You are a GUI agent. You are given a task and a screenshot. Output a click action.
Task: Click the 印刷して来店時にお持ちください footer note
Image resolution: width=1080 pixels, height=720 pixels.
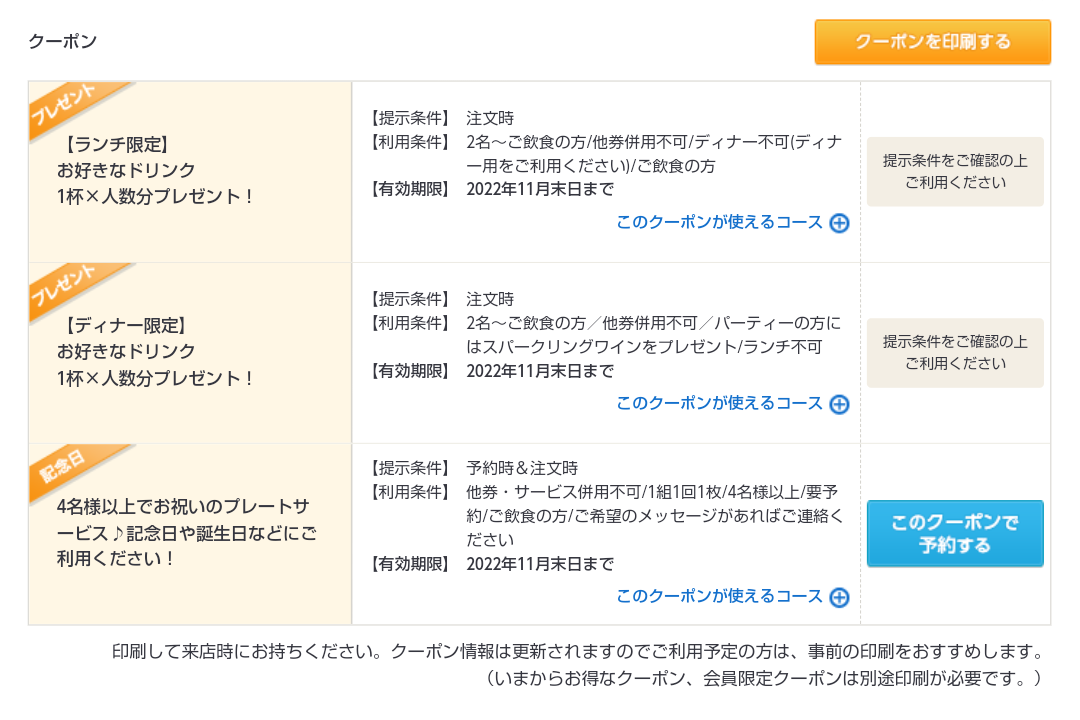577,652
